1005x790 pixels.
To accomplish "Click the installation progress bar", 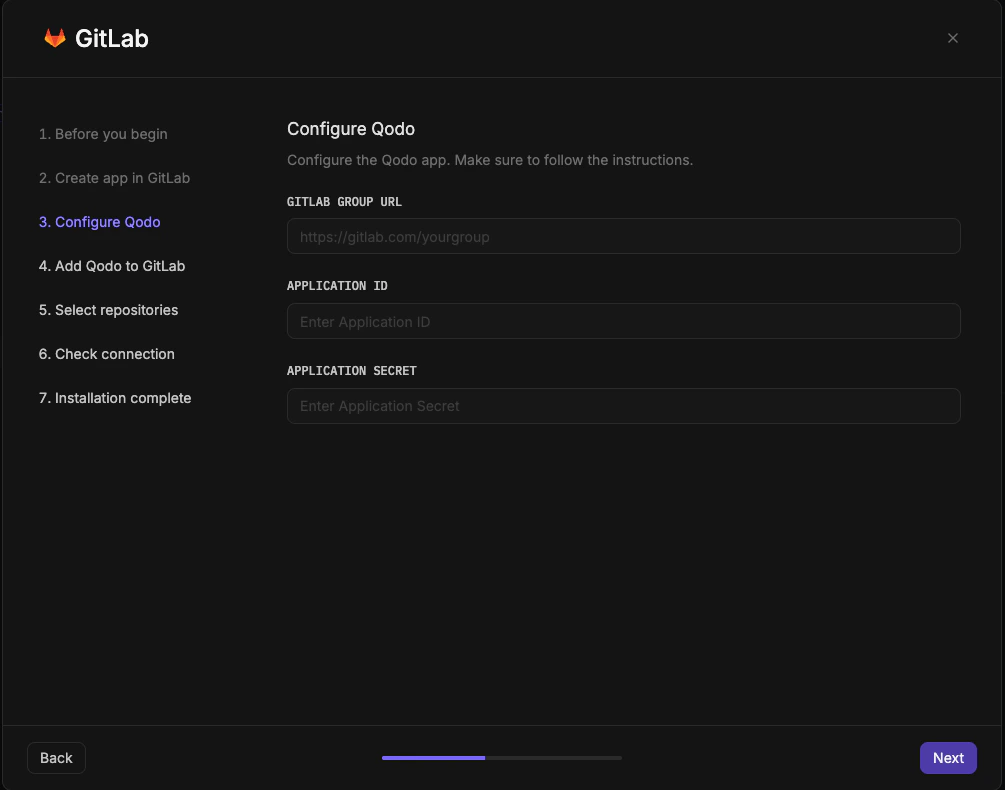I will point(502,758).
